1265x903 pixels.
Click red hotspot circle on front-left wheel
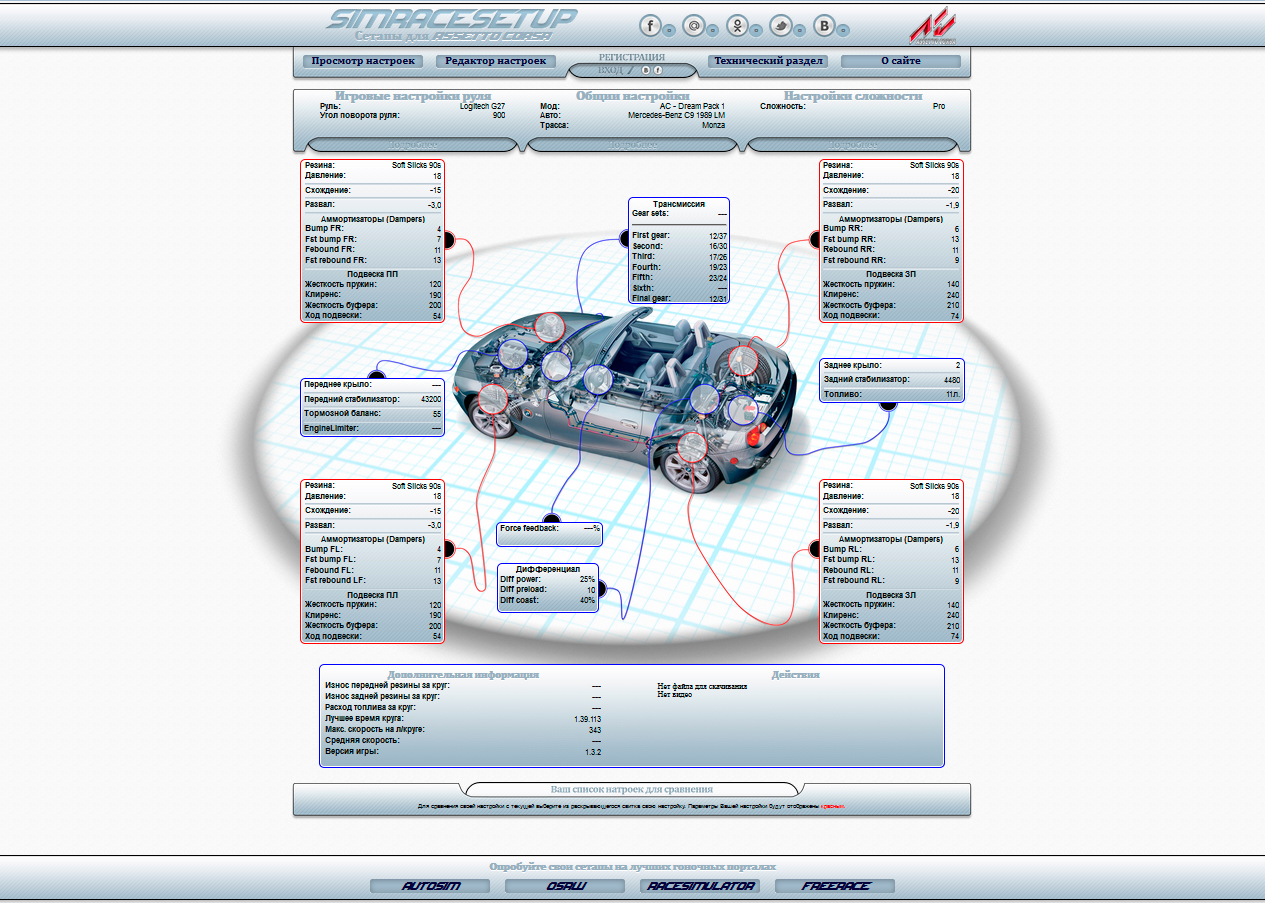click(493, 398)
